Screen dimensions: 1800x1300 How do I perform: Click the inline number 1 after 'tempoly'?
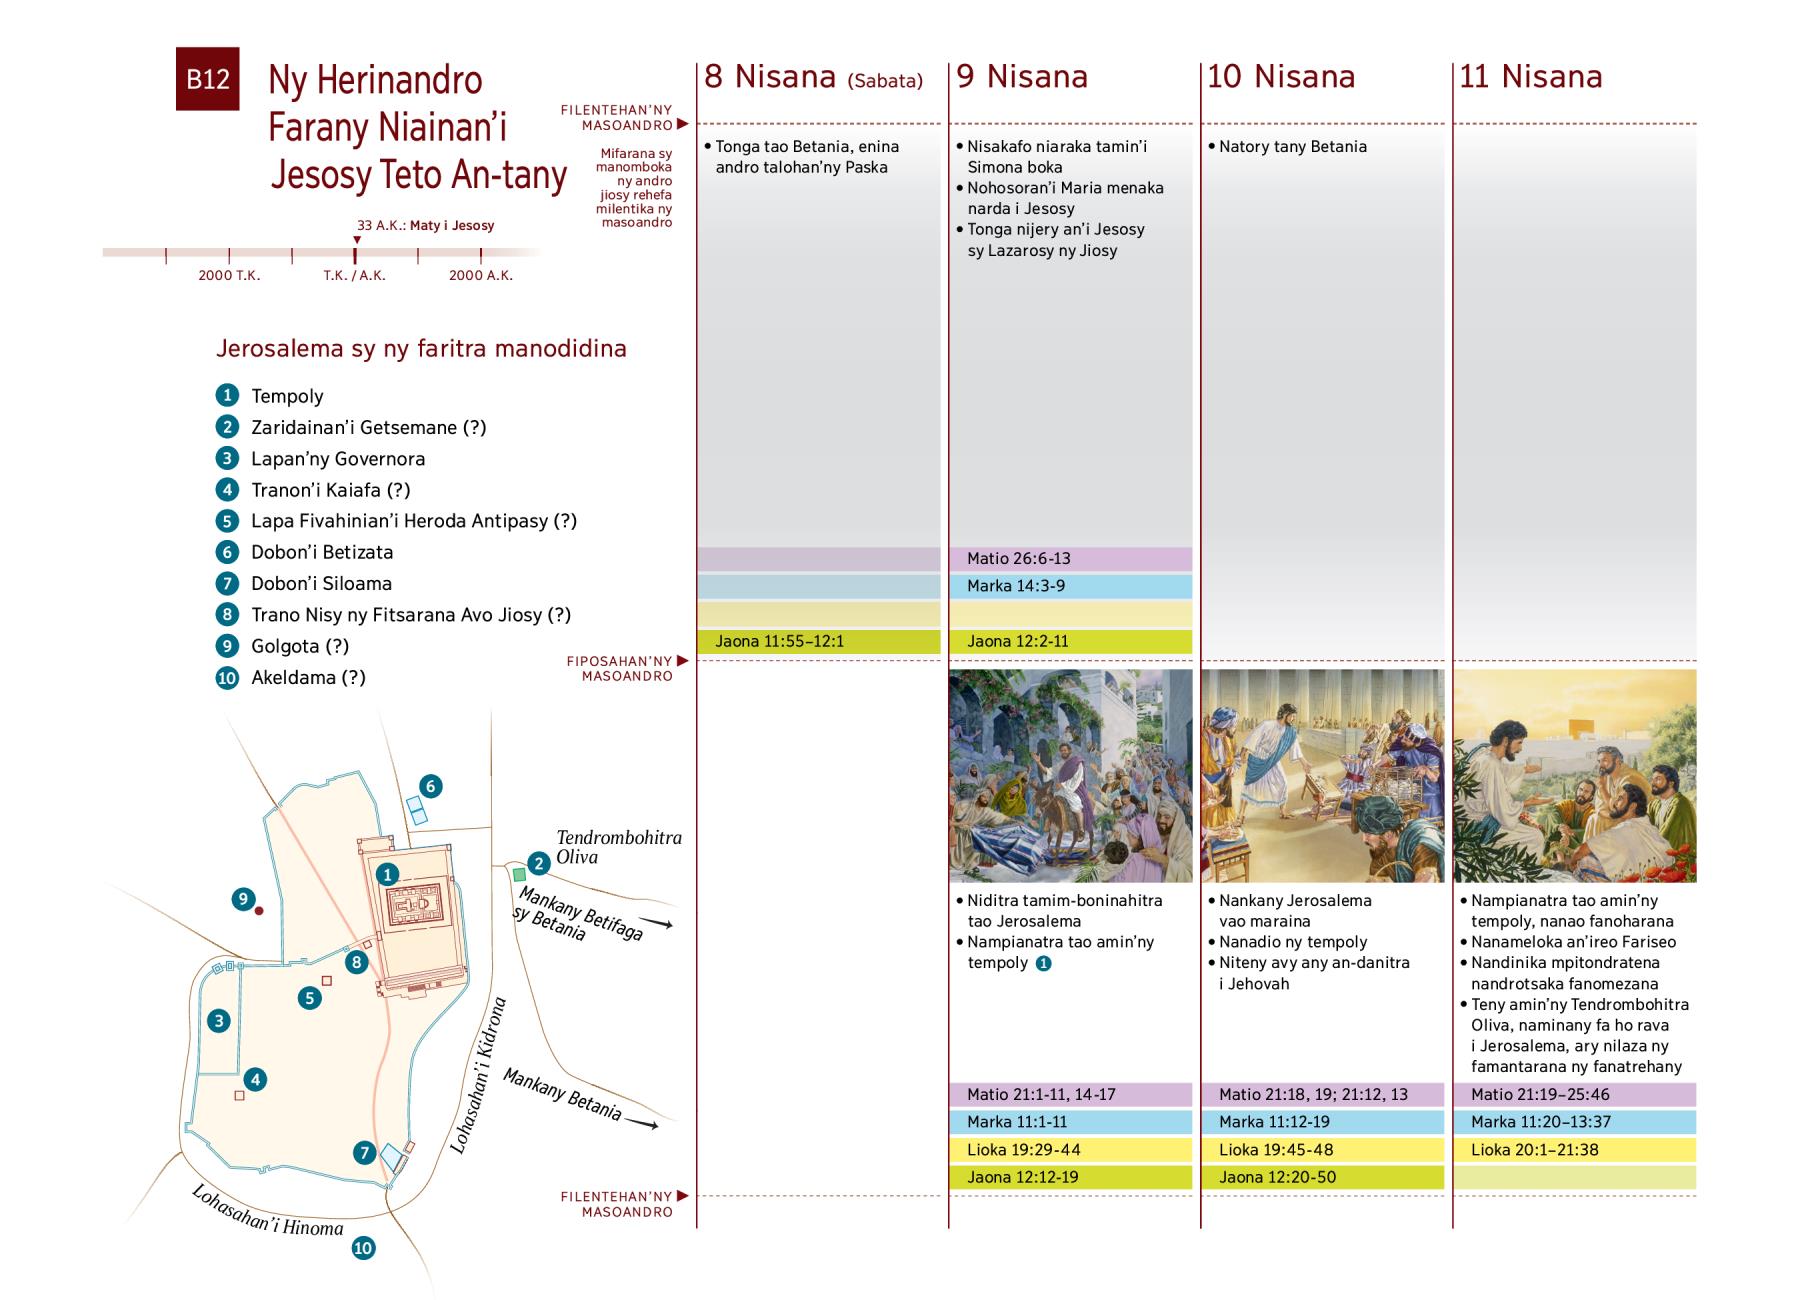pyautogui.click(x=1043, y=963)
